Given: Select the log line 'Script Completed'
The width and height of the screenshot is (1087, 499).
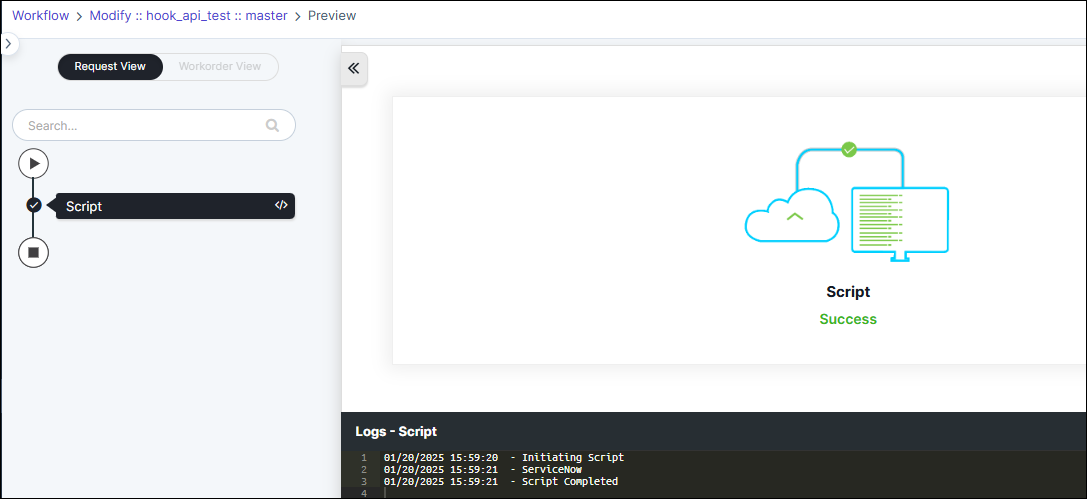Looking at the screenshot, I should pos(501,481).
